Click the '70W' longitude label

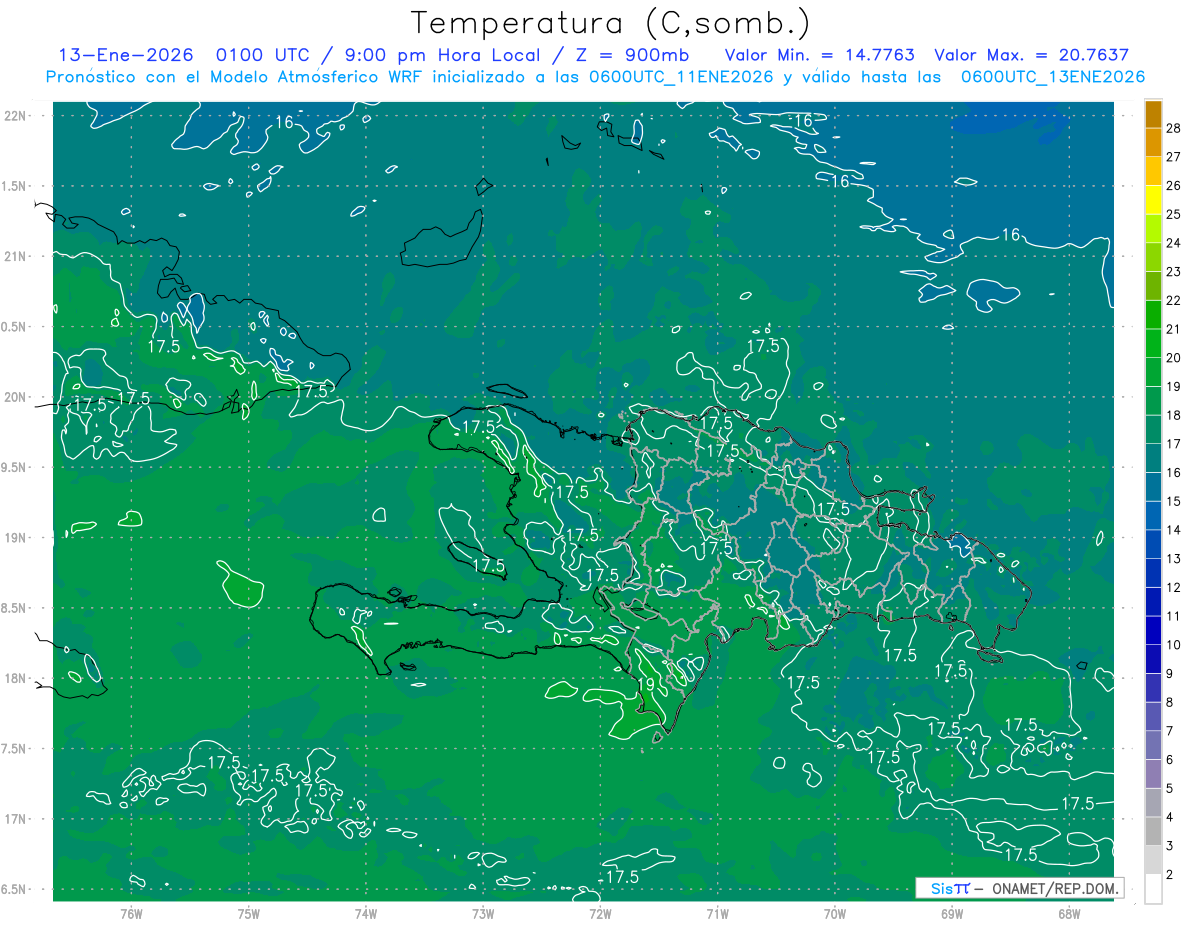click(x=834, y=914)
